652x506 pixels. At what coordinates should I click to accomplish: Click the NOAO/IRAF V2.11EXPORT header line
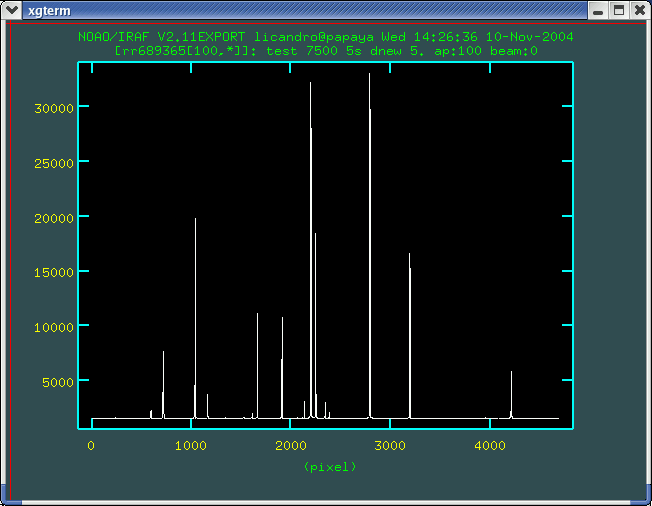[x=325, y=37]
